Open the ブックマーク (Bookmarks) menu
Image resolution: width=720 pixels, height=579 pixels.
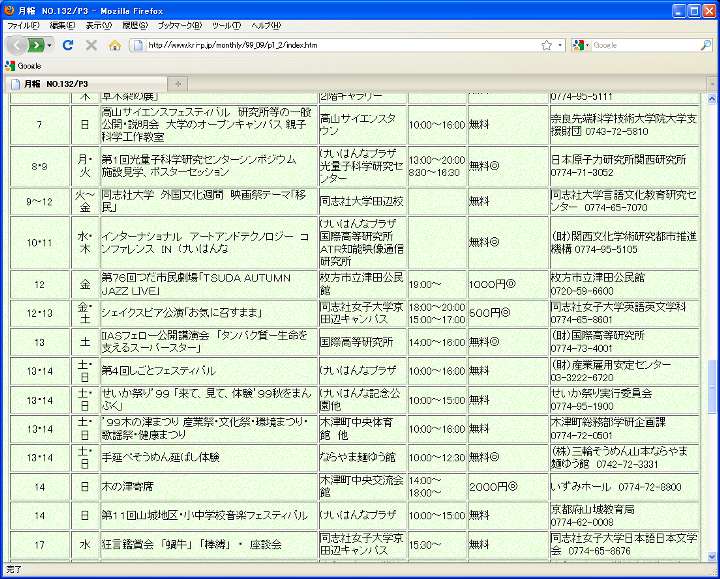click(x=179, y=25)
